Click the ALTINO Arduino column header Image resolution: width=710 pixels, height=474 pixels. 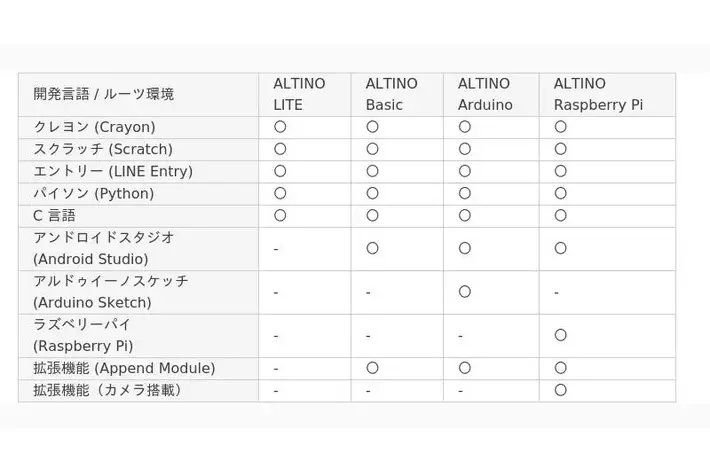(x=485, y=94)
